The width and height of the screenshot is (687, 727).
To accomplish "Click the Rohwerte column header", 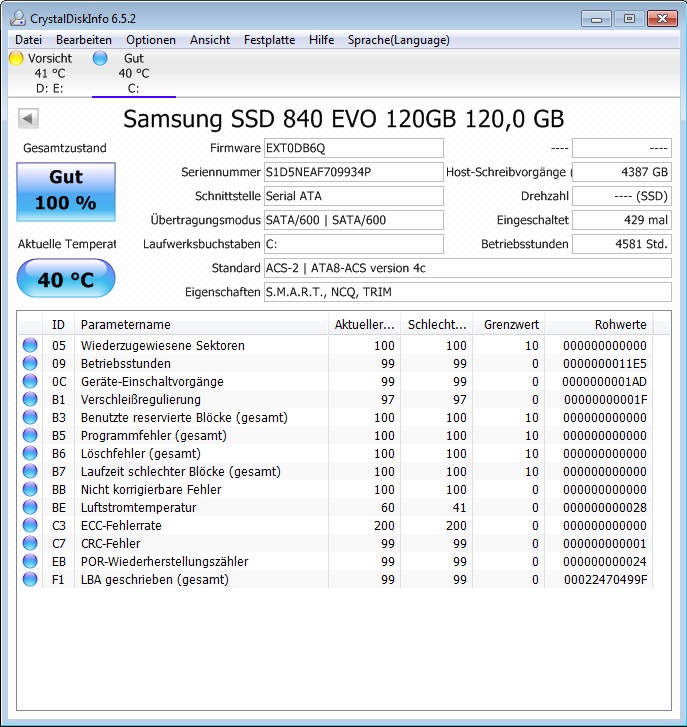I will tap(599, 325).
